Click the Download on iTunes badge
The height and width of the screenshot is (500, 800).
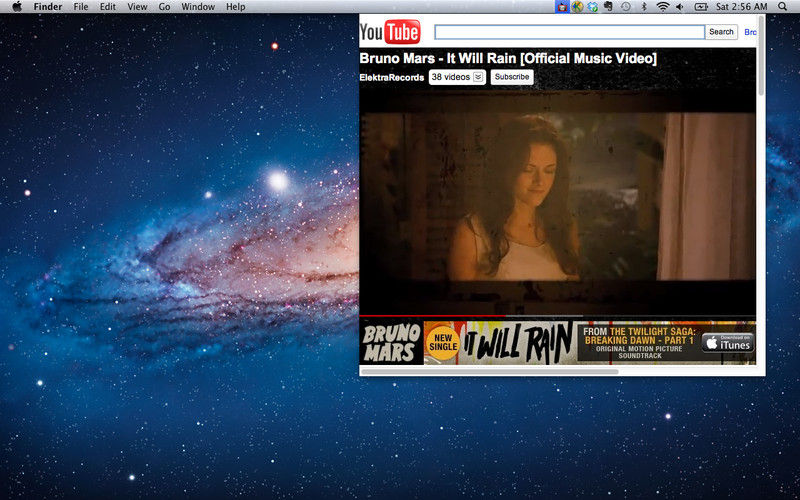point(729,343)
